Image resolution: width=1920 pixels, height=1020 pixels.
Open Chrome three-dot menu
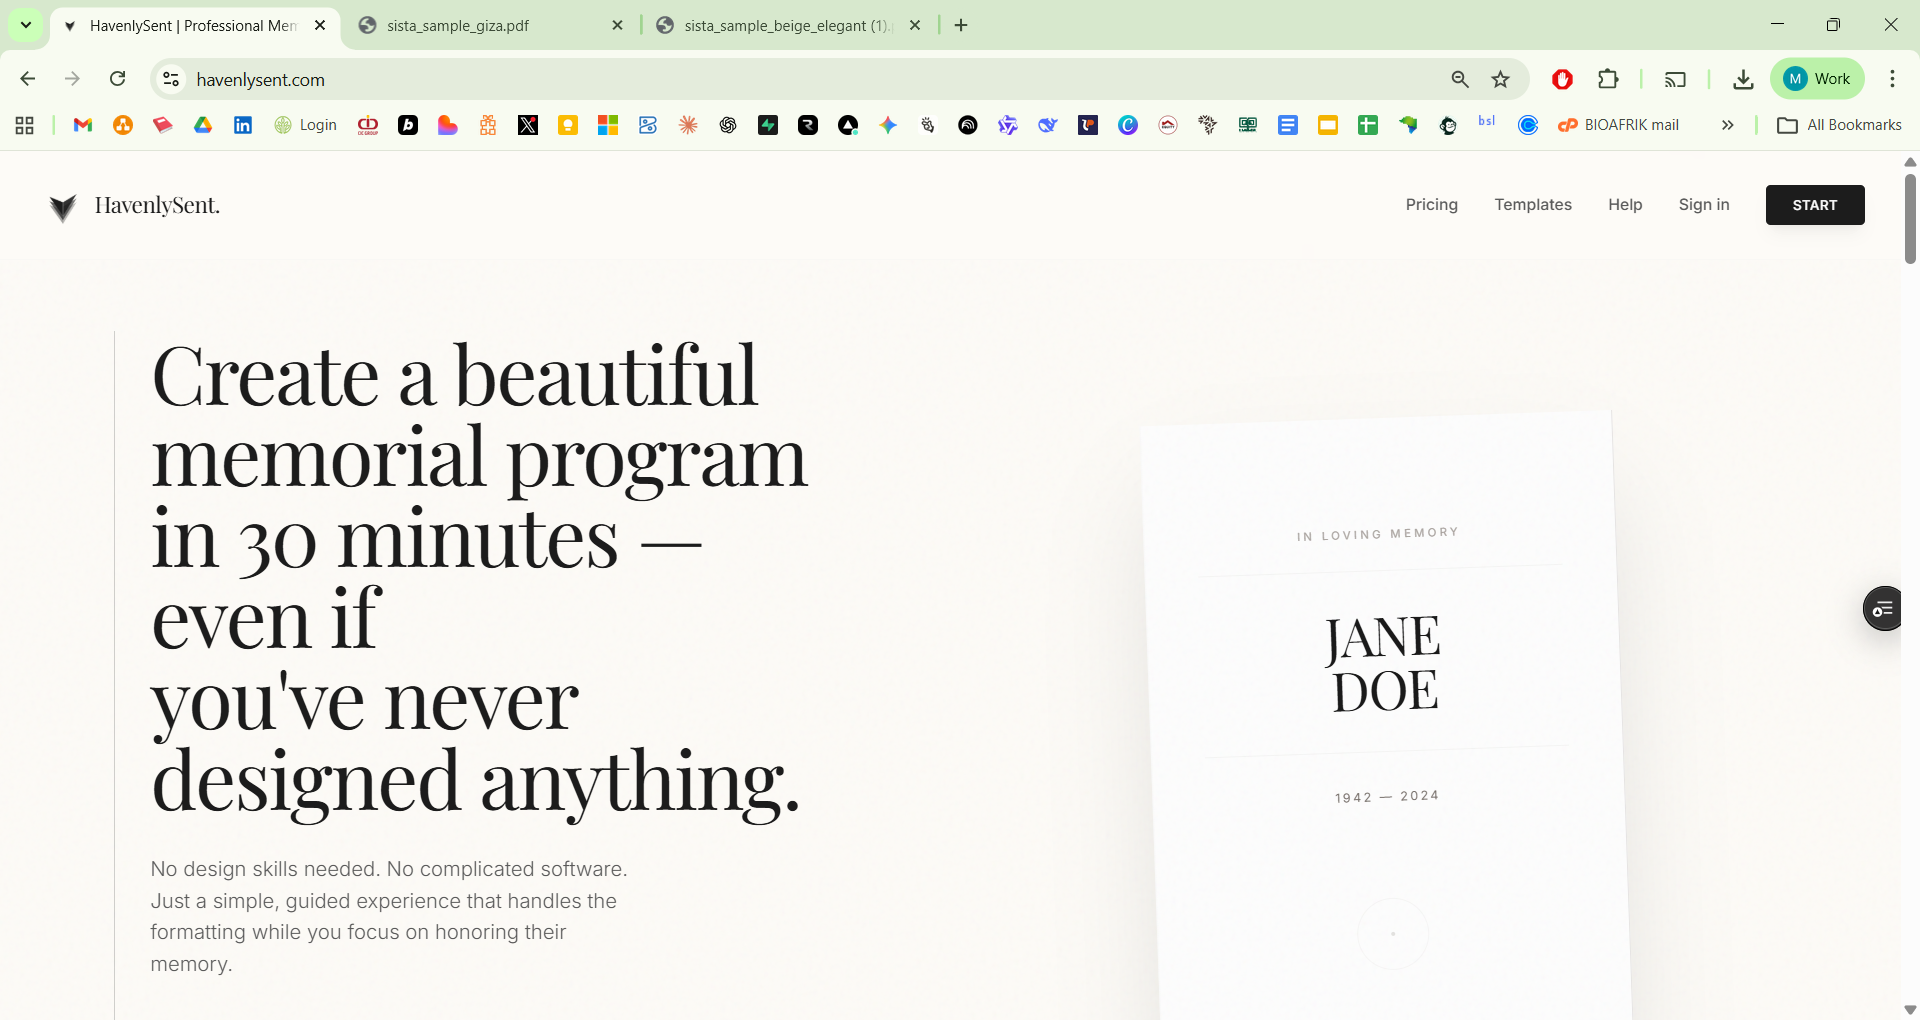pyautogui.click(x=1892, y=79)
